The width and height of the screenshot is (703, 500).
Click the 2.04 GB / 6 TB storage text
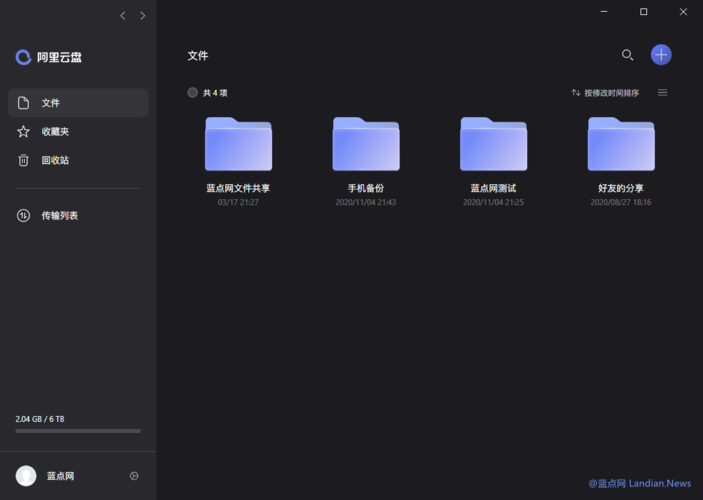point(40,419)
